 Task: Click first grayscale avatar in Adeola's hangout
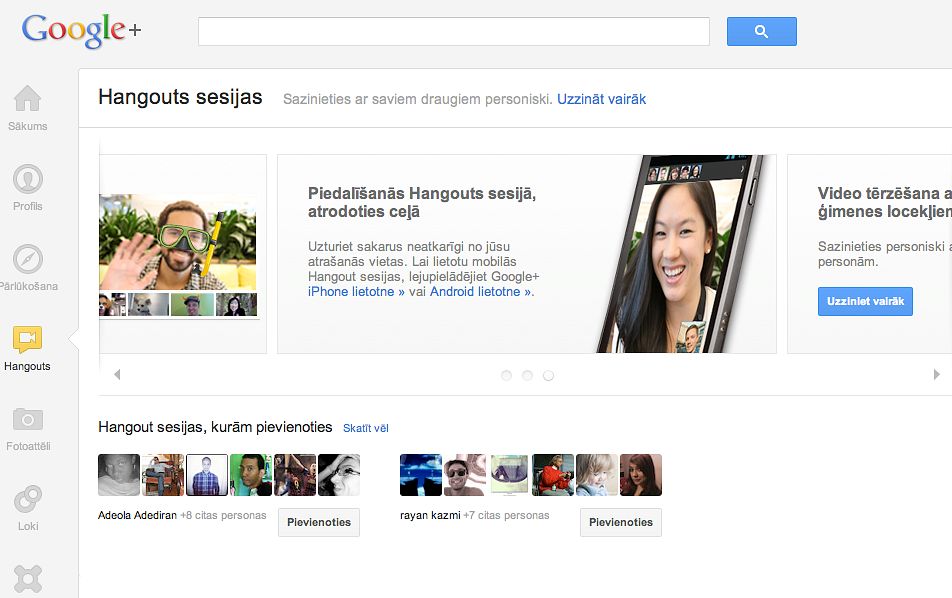[x=119, y=475]
